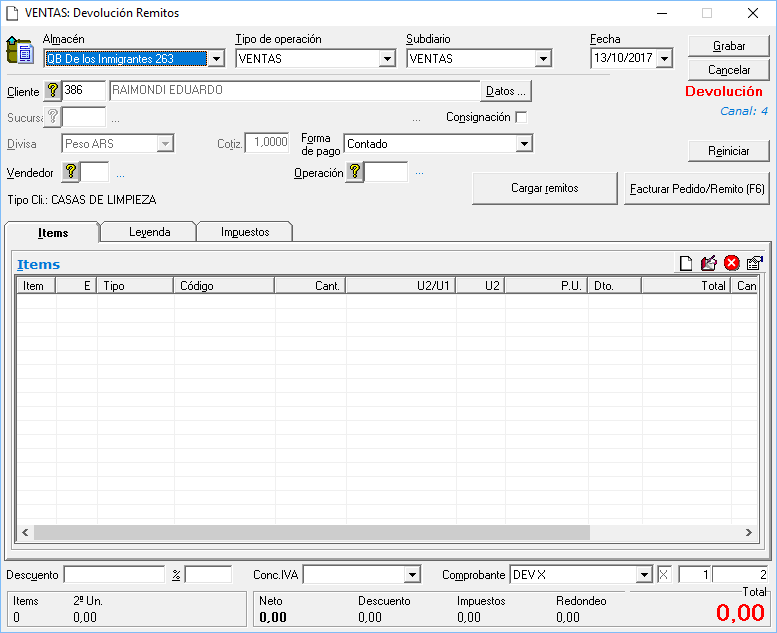
Task: Click the red delete item icon
Action: tap(732, 264)
